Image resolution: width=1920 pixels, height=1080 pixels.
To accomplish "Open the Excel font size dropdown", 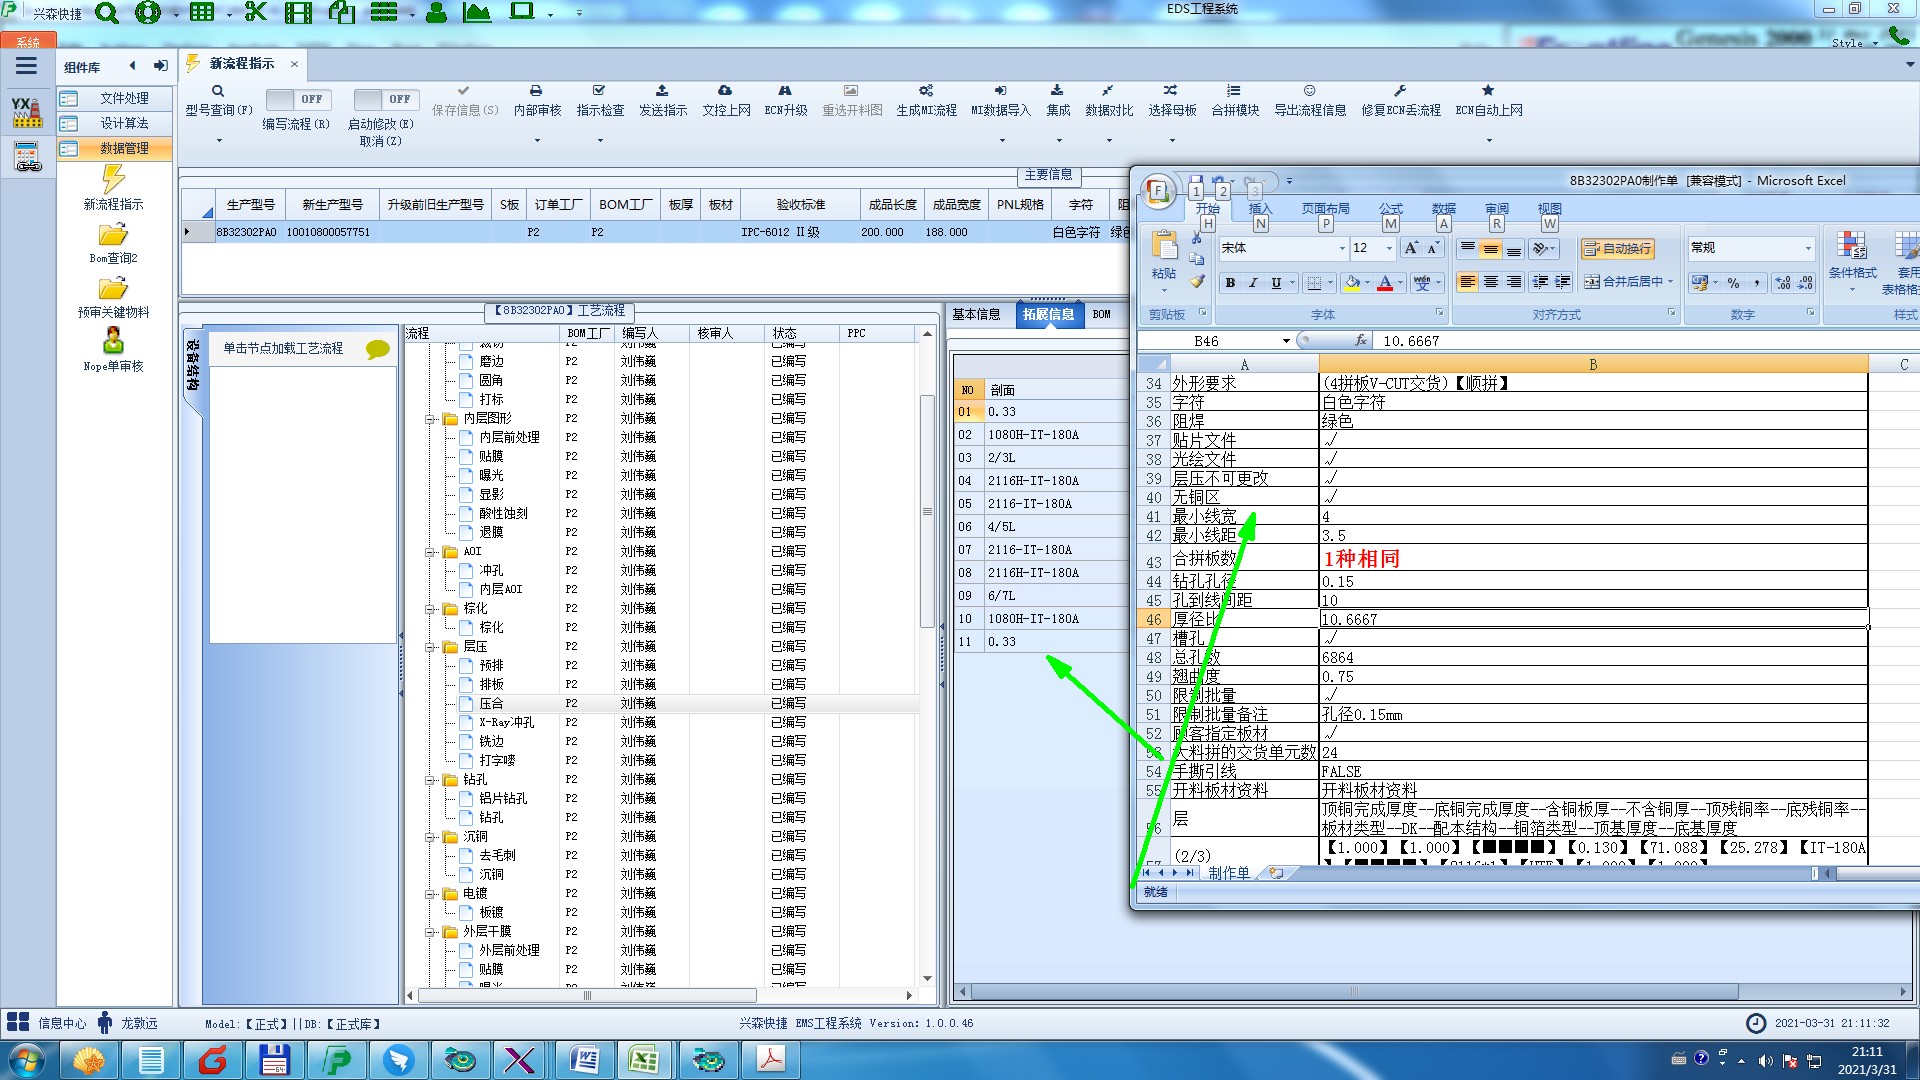I will pyautogui.click(x=1389, y=248).
